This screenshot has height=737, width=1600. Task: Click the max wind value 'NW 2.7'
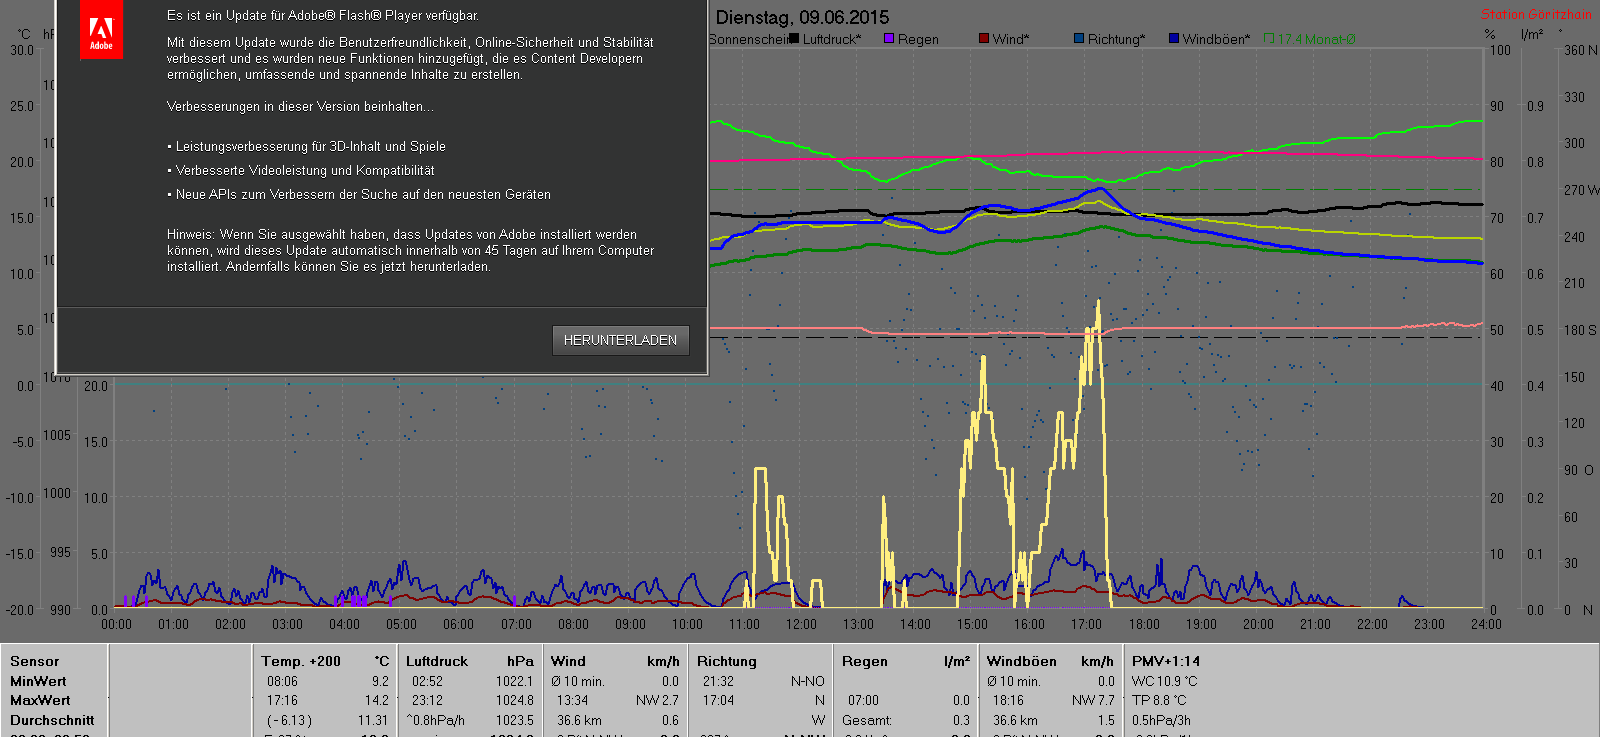tap(657, 700)
